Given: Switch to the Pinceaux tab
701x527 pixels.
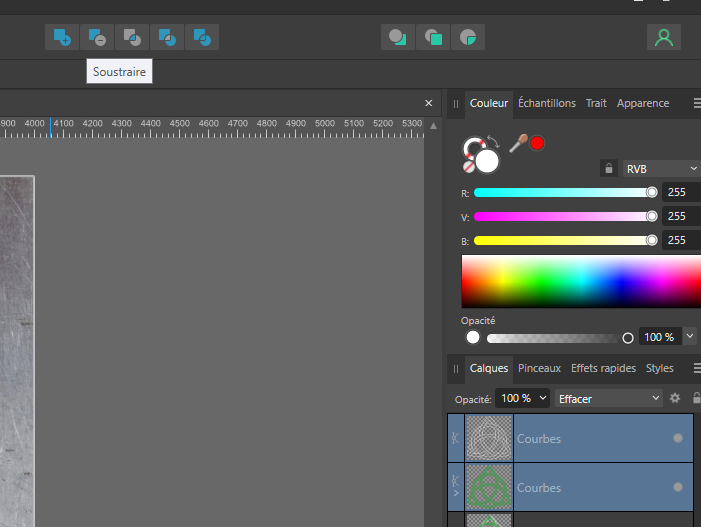Looking at the screenshot, I should tap(539, 368).
